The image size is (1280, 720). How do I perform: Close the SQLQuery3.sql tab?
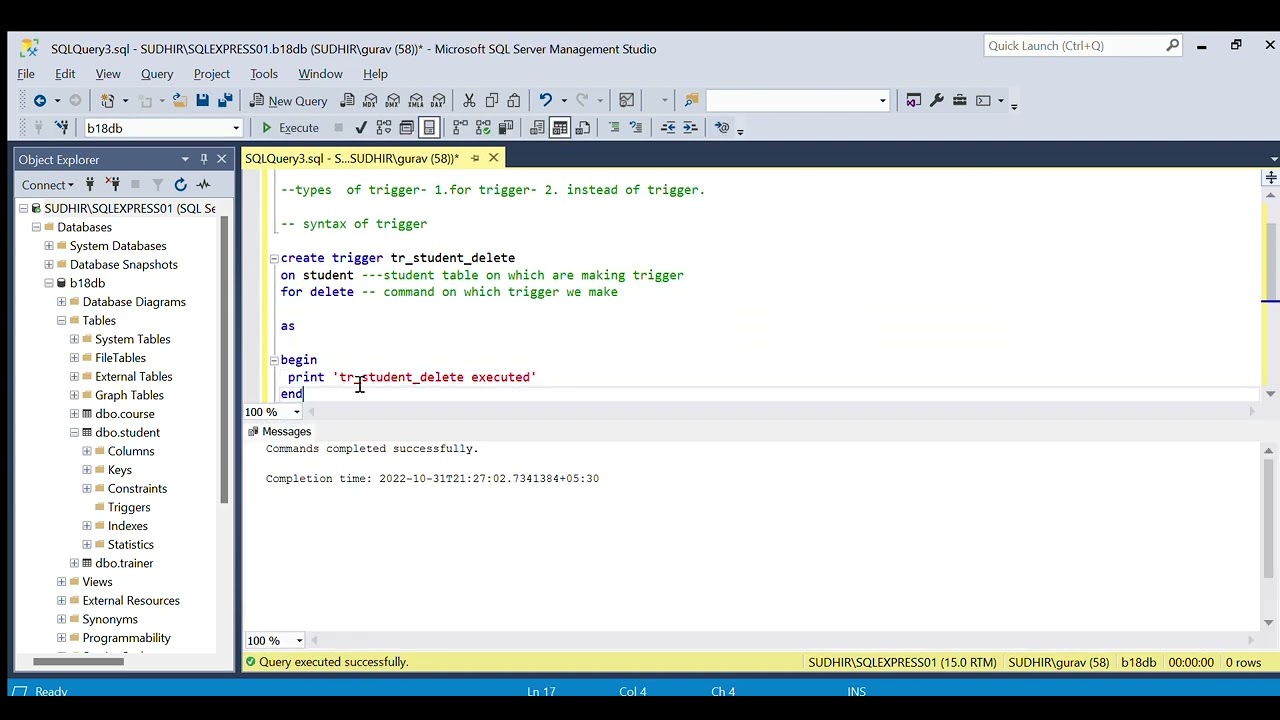click(x=493, y=158)
